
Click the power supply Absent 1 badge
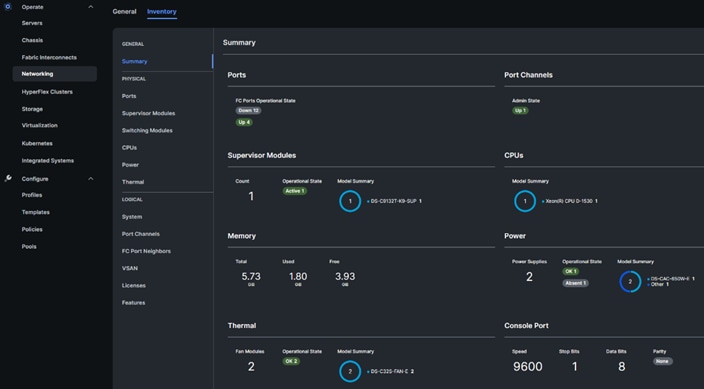click(x=575, y=283)
